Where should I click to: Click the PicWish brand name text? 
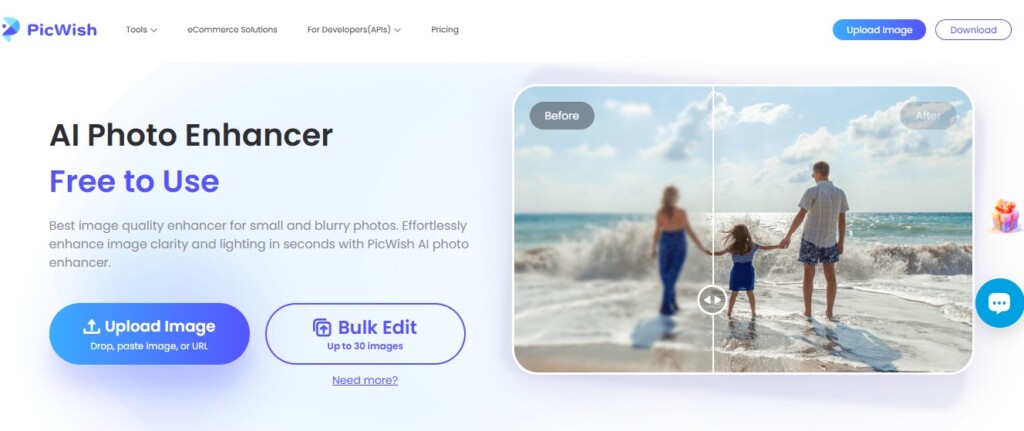[x=62, y=30]
